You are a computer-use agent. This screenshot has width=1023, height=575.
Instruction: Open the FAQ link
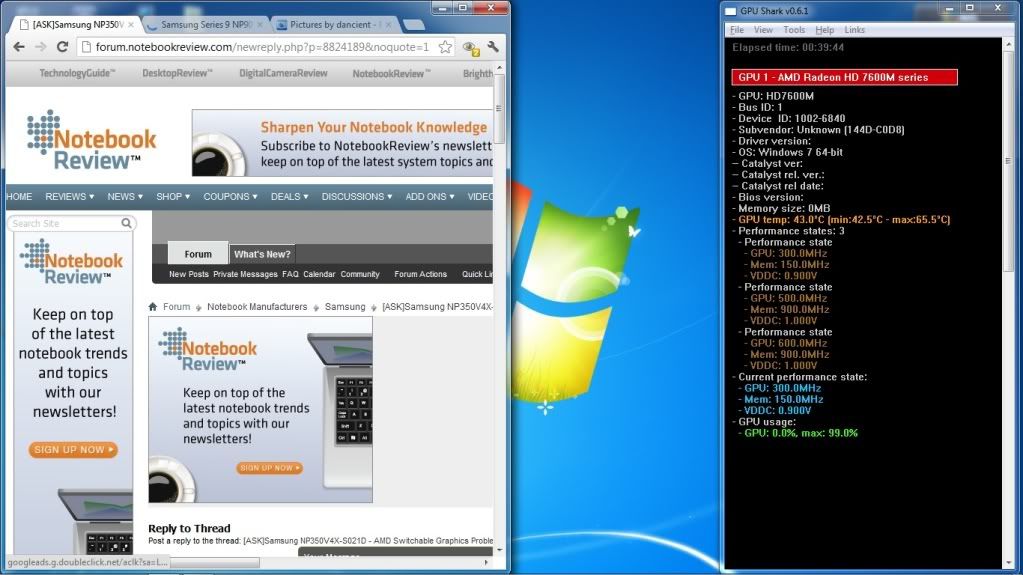(x=290, y=274)
